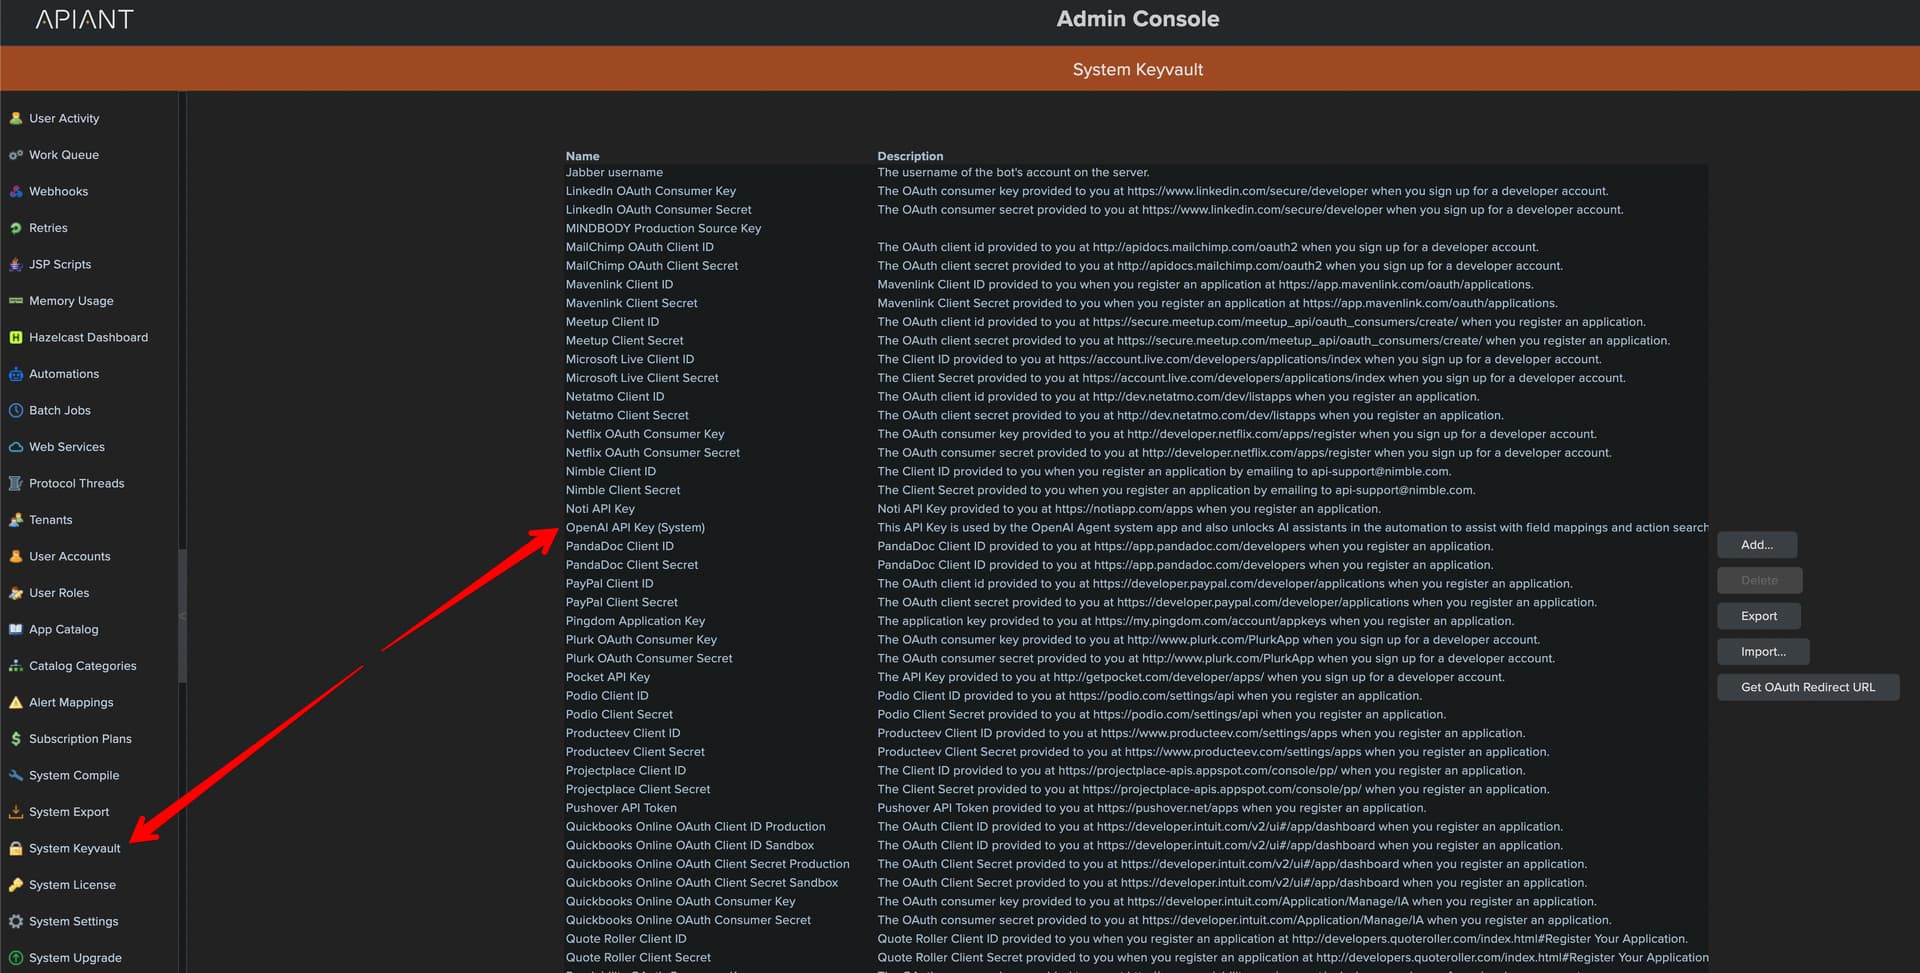
Task: Click the User Activity sidebar icon
Action: point(16,118)
